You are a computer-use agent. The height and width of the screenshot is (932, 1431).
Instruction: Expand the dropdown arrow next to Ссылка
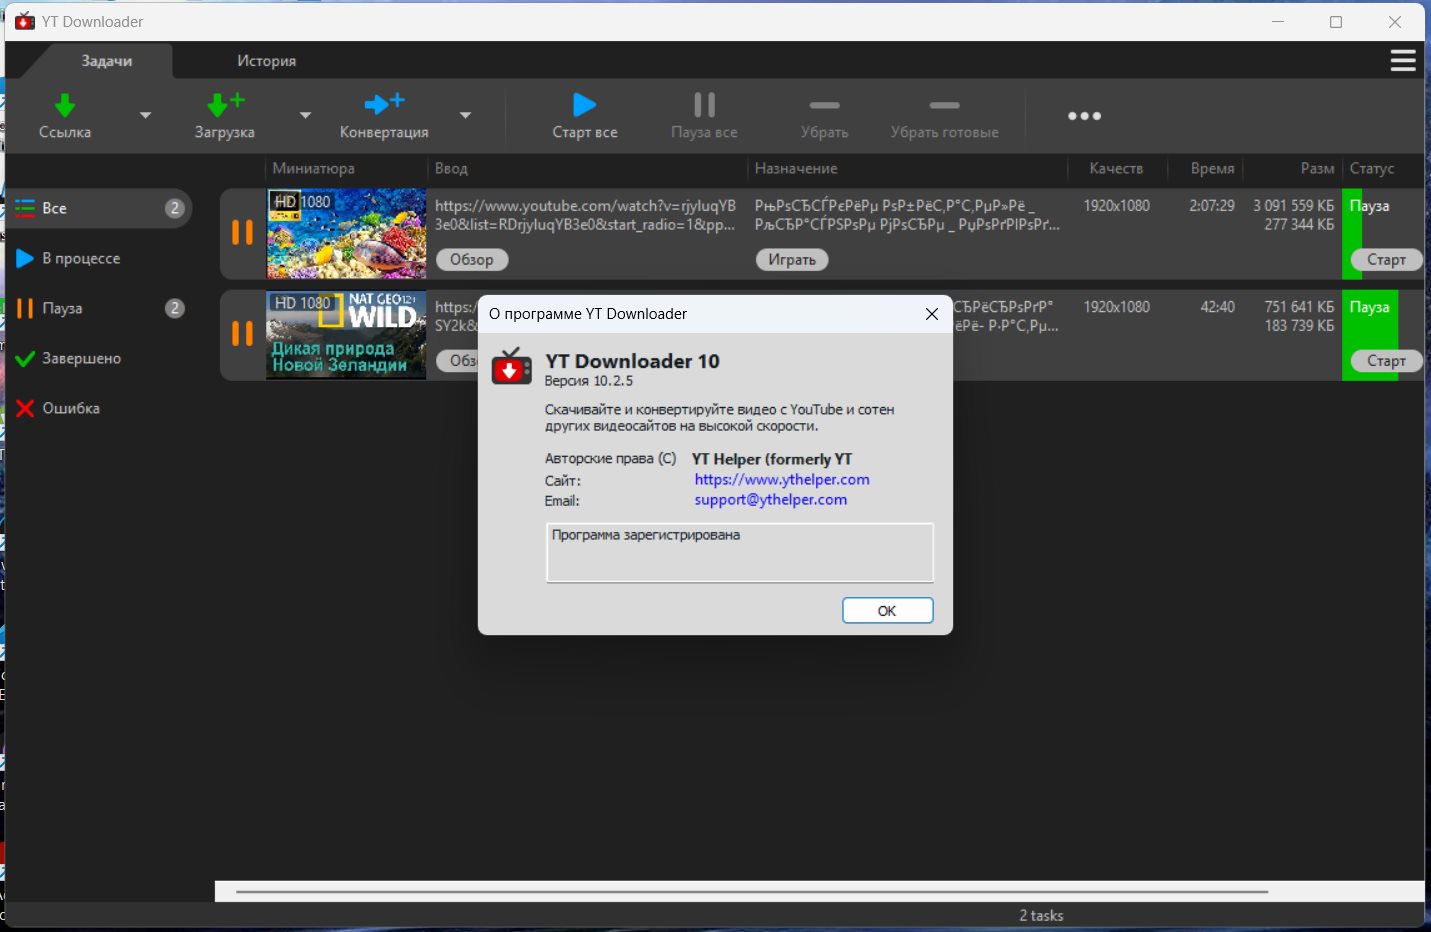pyautogui.click(x=146, y=116)
